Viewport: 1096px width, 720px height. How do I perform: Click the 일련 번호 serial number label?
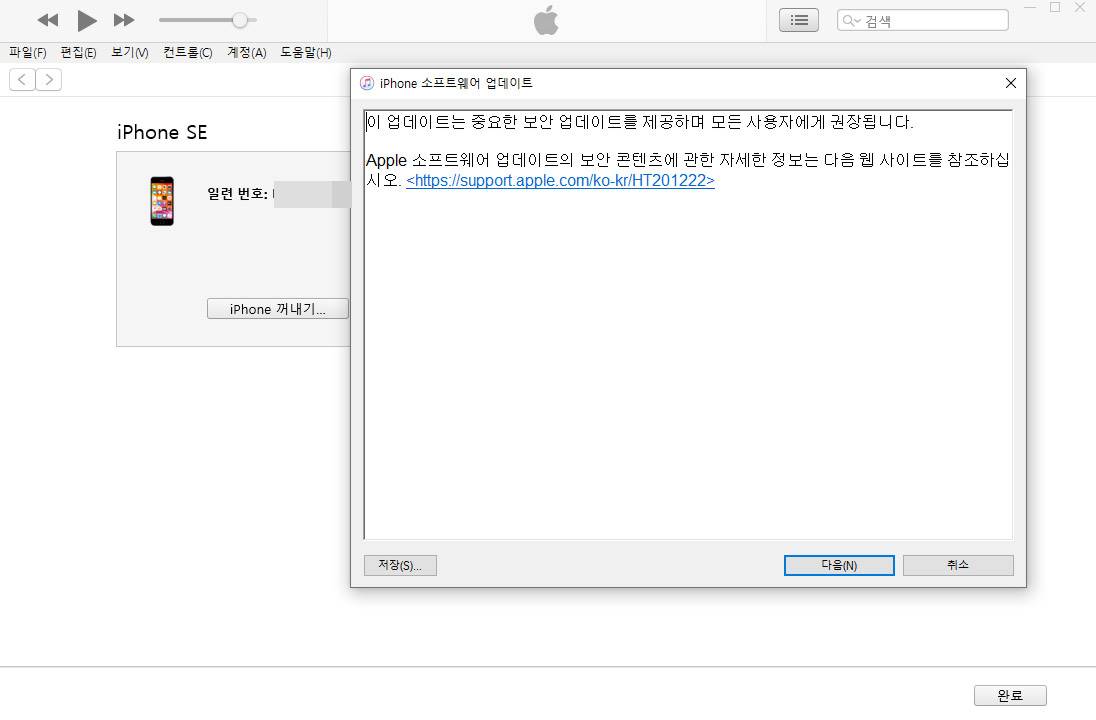pyautogui.click(x=238, y=194)
